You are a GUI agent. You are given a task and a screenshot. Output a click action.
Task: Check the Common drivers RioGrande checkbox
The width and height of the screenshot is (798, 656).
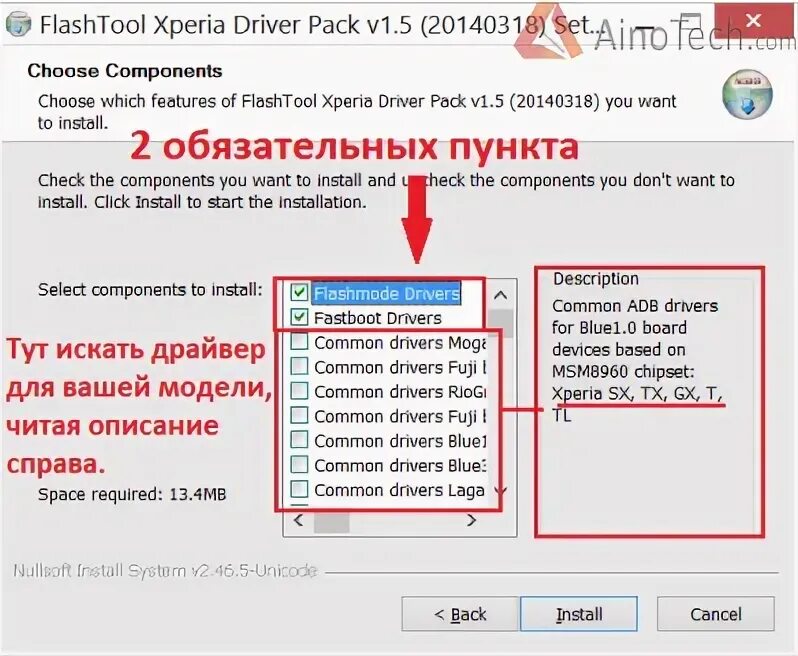(299, 391)
